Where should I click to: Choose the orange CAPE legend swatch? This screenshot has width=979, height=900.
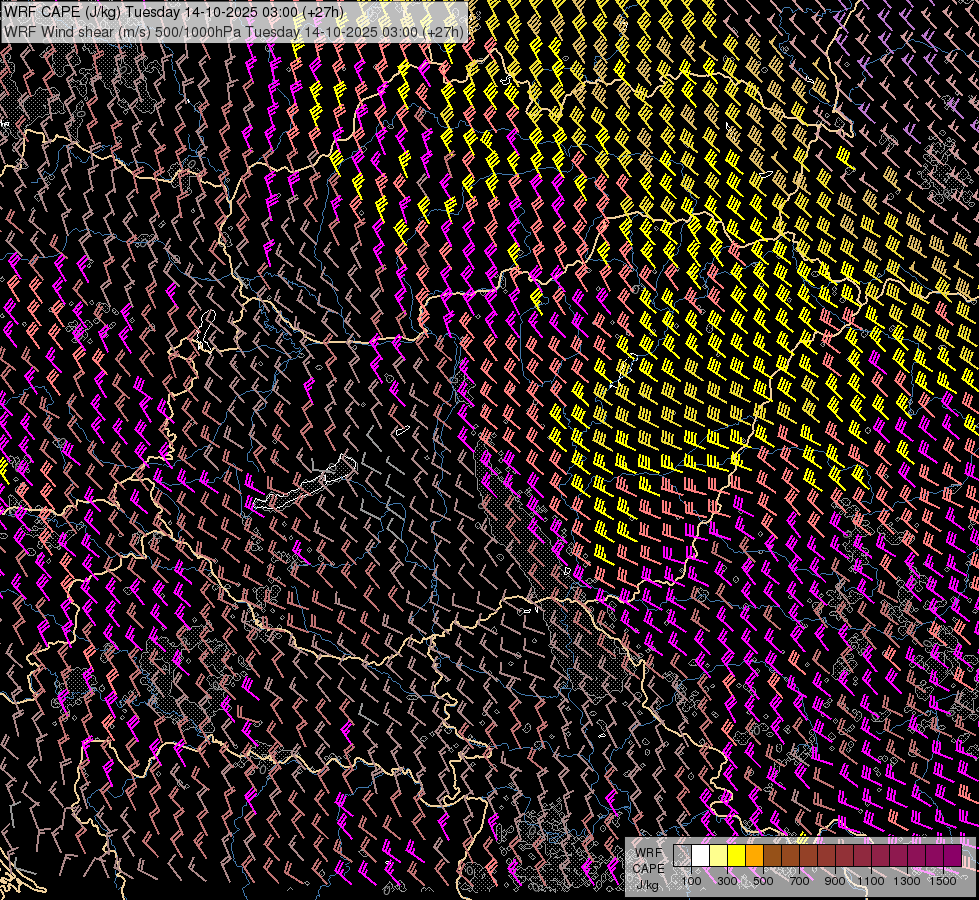pos(754,856)
